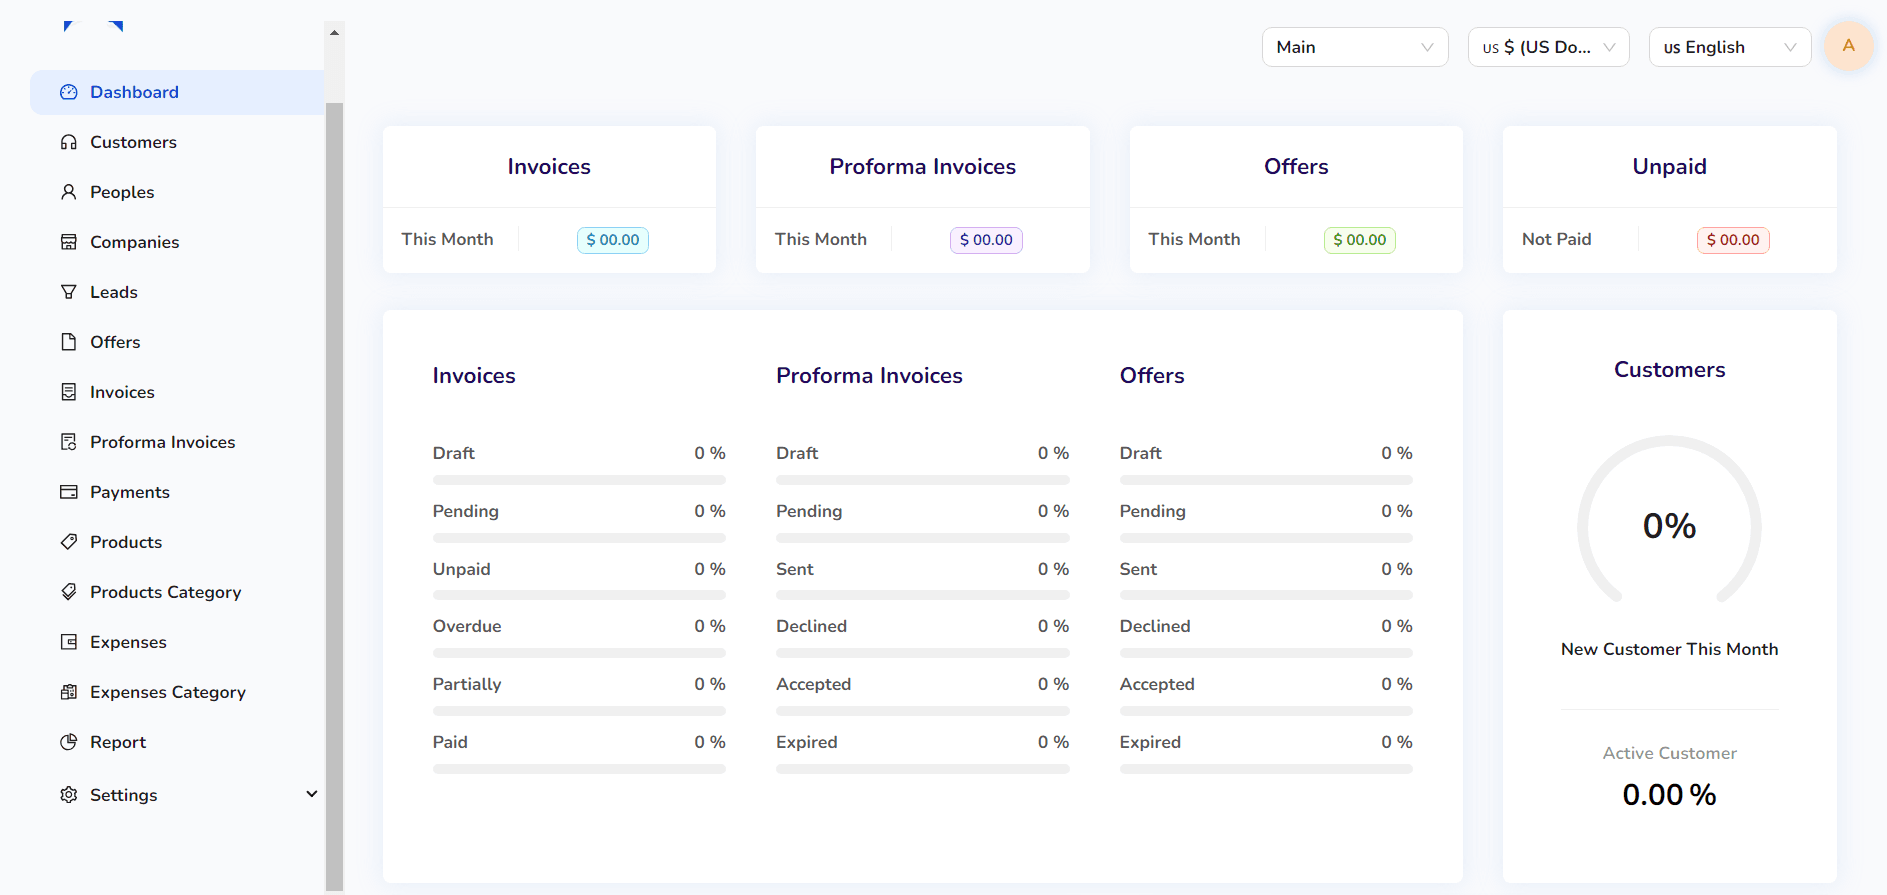
Task: Click the Settings gear icon
Action: tap(68, 795)
